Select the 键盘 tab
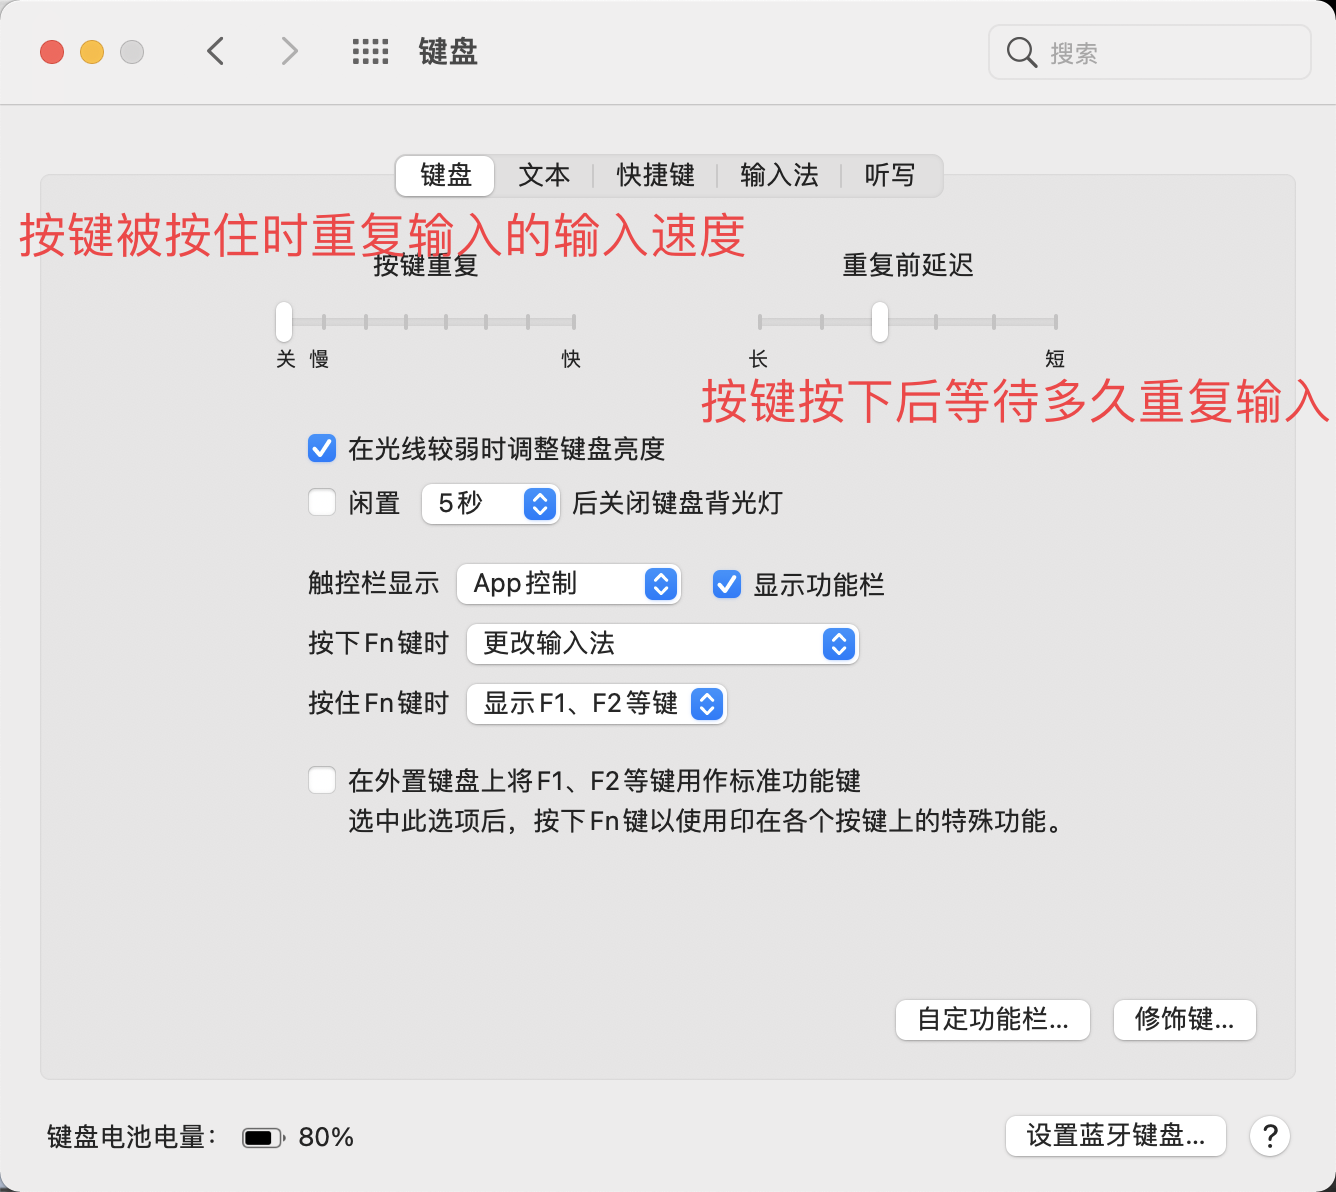Screen dimensions: 1336x1192 click(446, 176)
